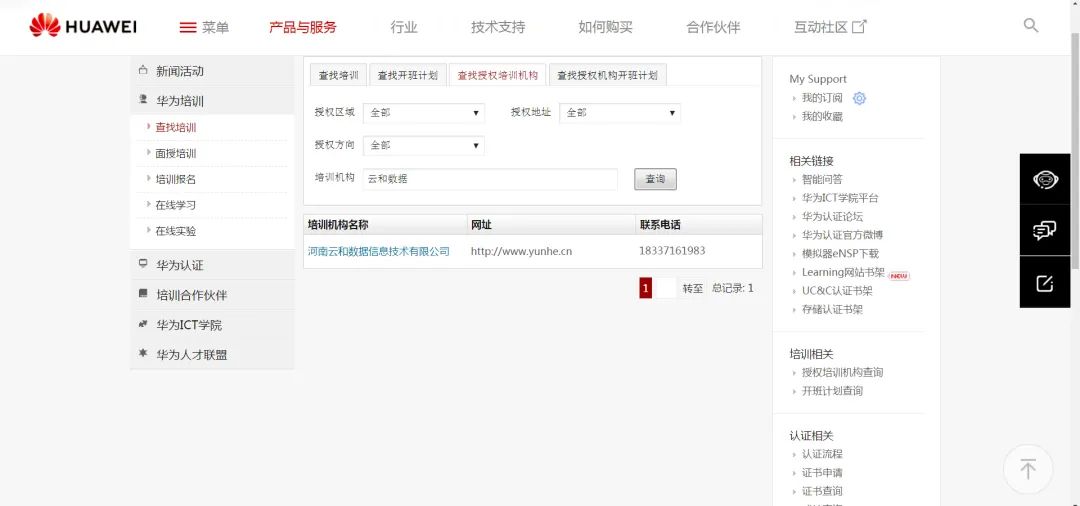This screenshot has height=506, width=1080.
Task: Switch to the 查找授权机构开班计划 tab
Action: pyautogui.click(x=607, y=76)
